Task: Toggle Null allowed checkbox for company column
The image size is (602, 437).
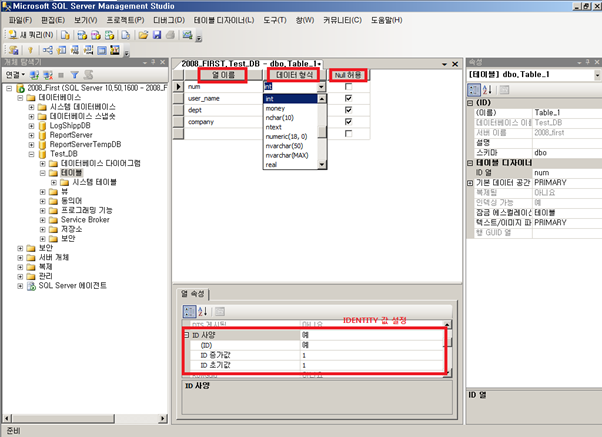Action: click(x=348, y=122)
